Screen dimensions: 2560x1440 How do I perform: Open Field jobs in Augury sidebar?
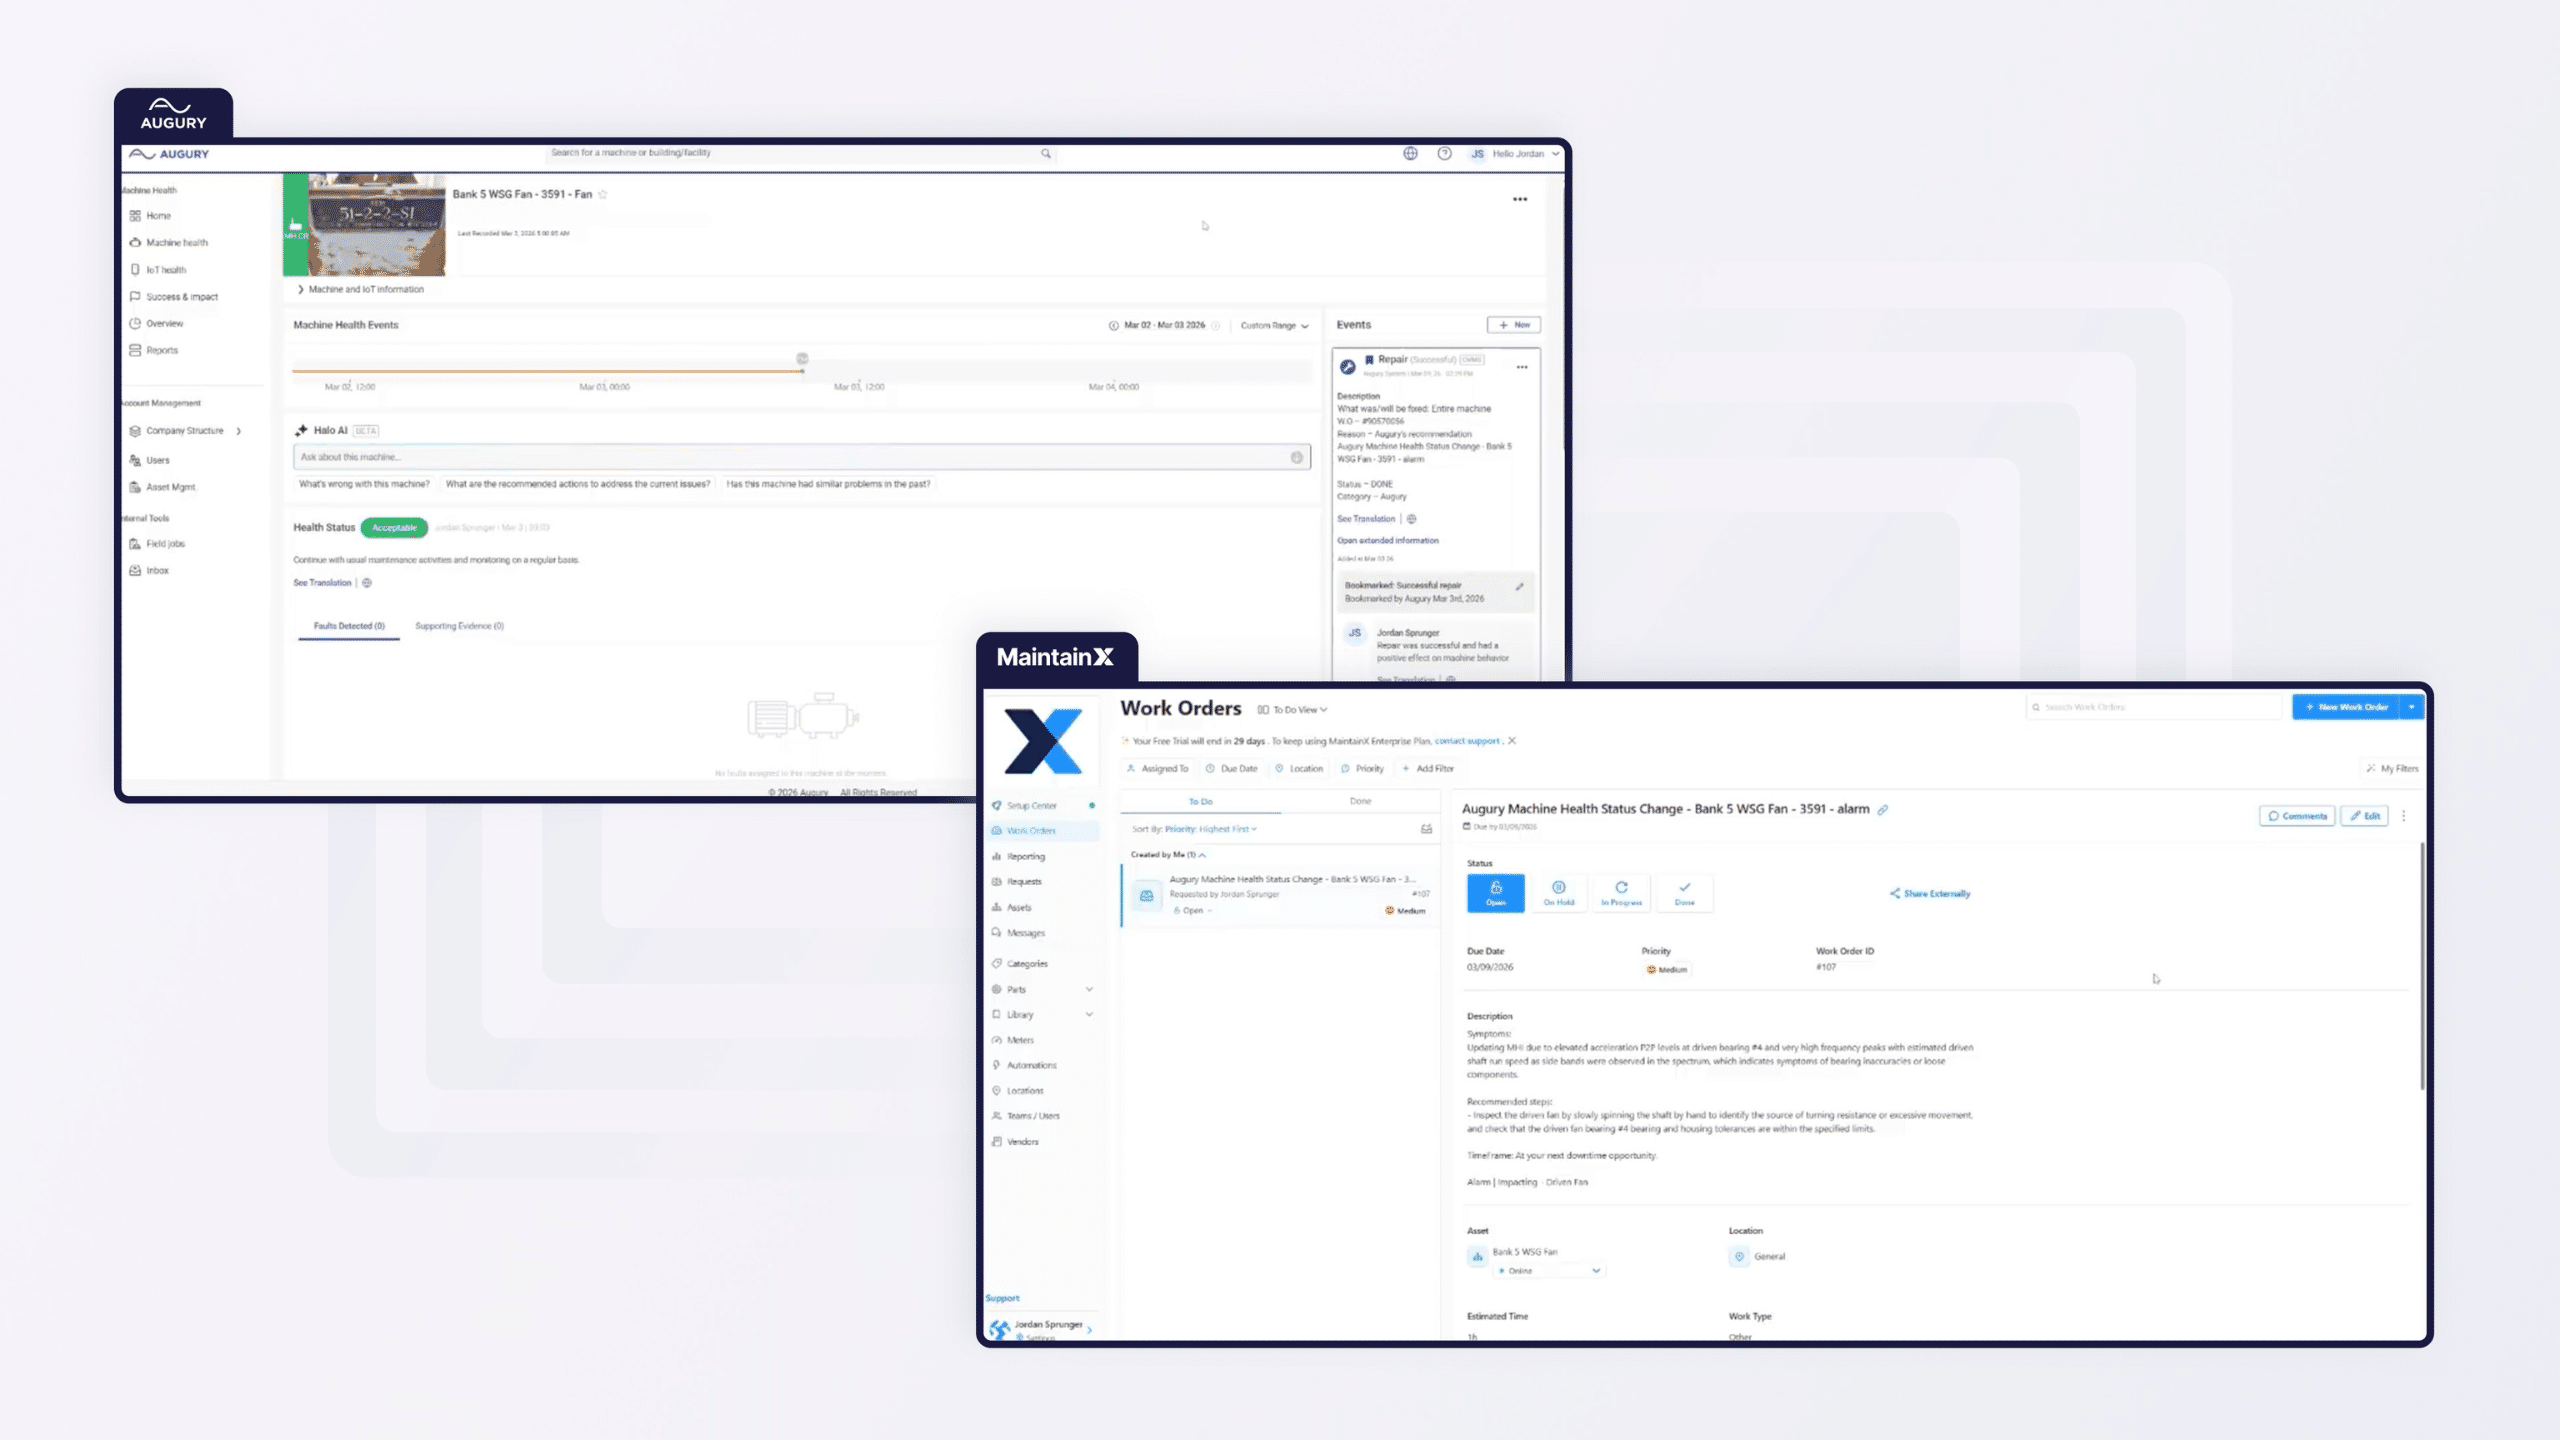[157, 544]
